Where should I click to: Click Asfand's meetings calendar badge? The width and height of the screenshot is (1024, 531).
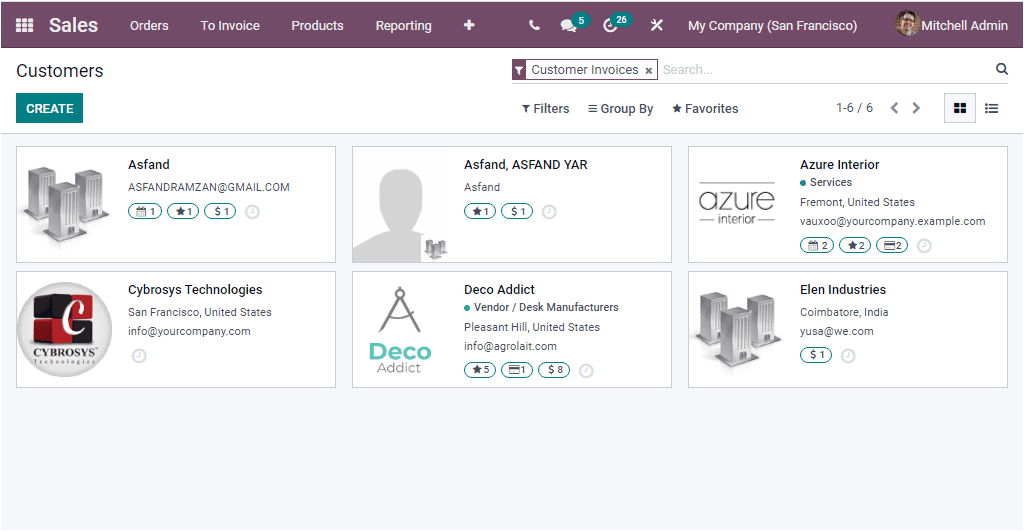[144, 212]
